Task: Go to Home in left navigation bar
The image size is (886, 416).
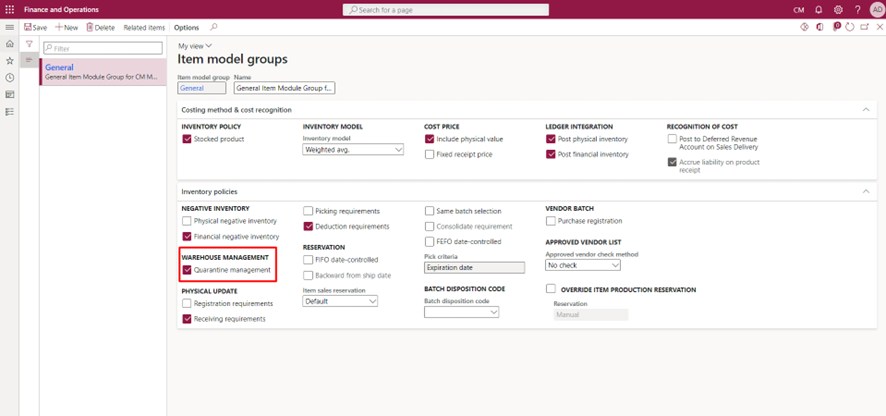Action: (9, 44)
